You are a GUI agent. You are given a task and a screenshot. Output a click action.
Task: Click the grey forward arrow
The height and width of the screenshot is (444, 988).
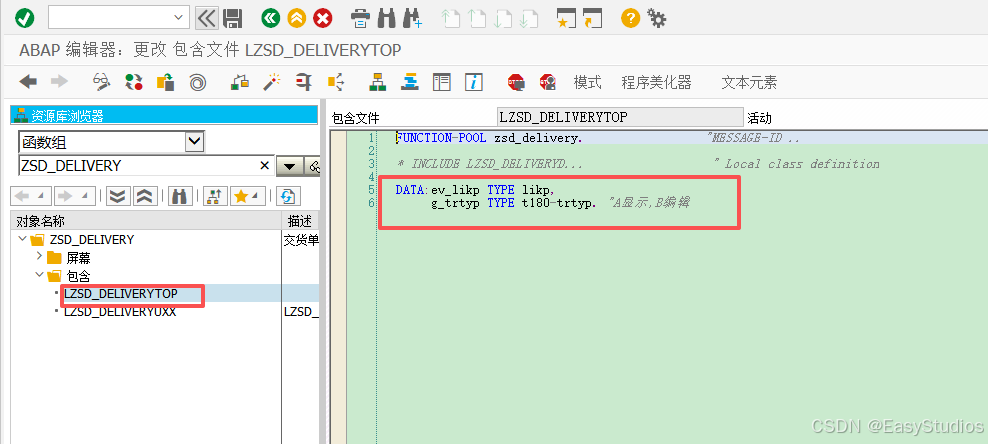pyautogui.click(x=59, y=82)
